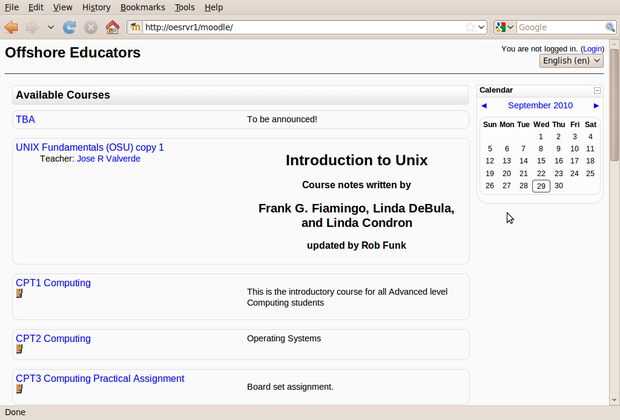This screenshot has height=420, width=620.
Task: View teacher Jose R Valverde profile
Action: (x=108, y=159)
